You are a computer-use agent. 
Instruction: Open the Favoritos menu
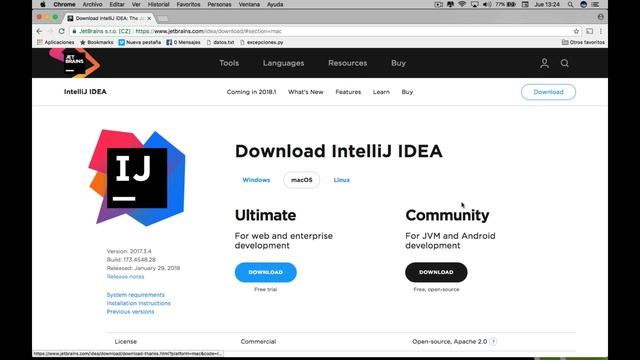(x=188, y=4)
